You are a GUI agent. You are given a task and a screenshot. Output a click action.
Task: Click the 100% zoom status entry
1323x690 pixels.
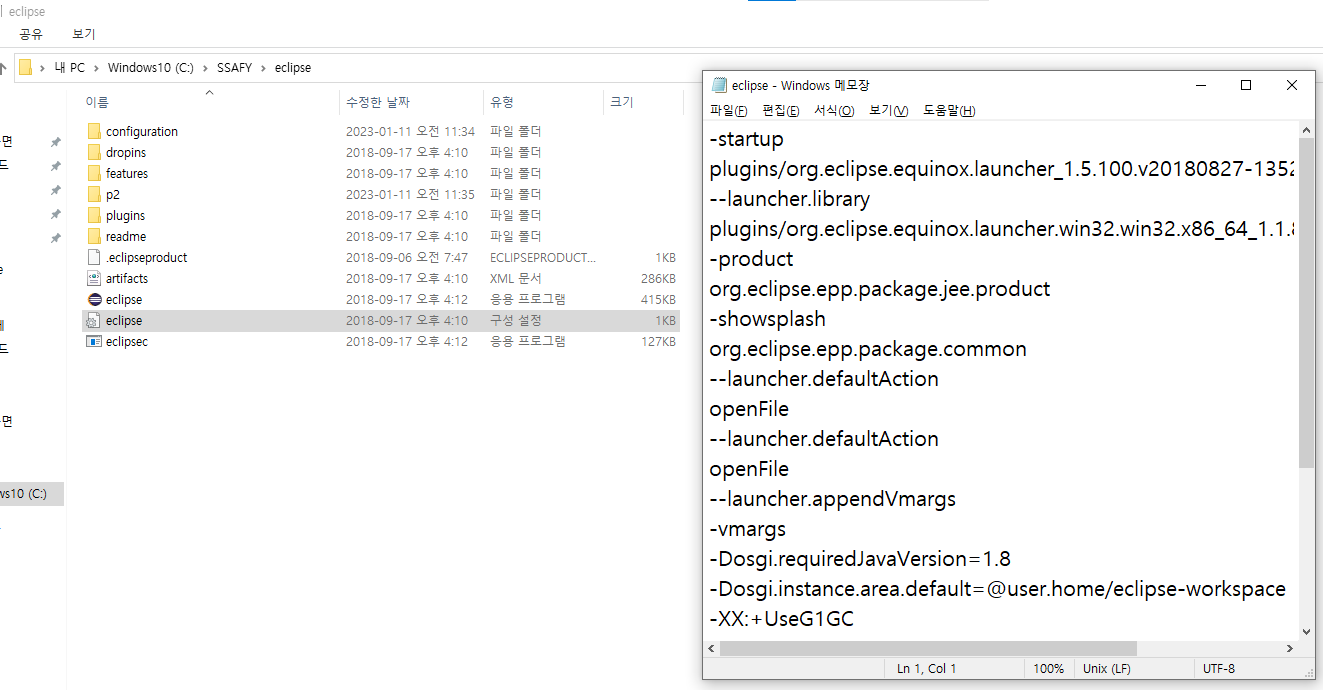tap(1048, 668)
